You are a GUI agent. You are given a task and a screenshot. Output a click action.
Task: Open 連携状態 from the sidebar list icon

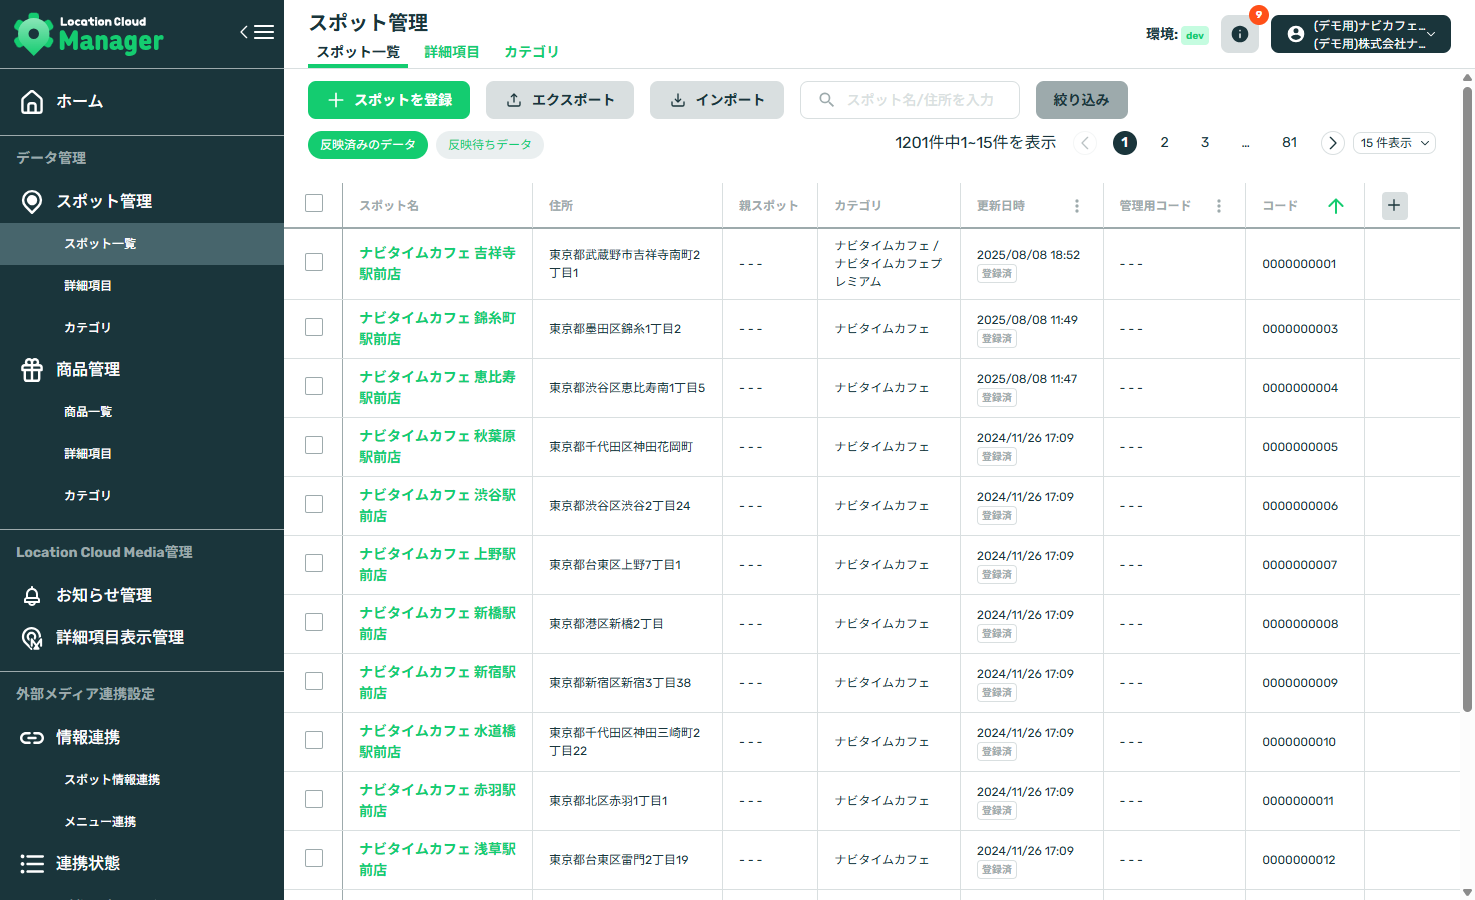point(31,863)
